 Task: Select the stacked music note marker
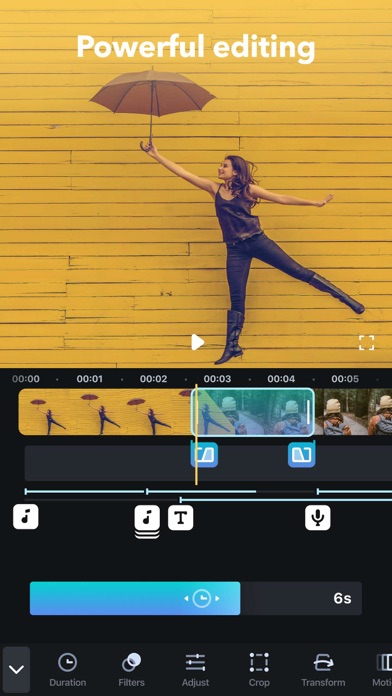point(147,519)
